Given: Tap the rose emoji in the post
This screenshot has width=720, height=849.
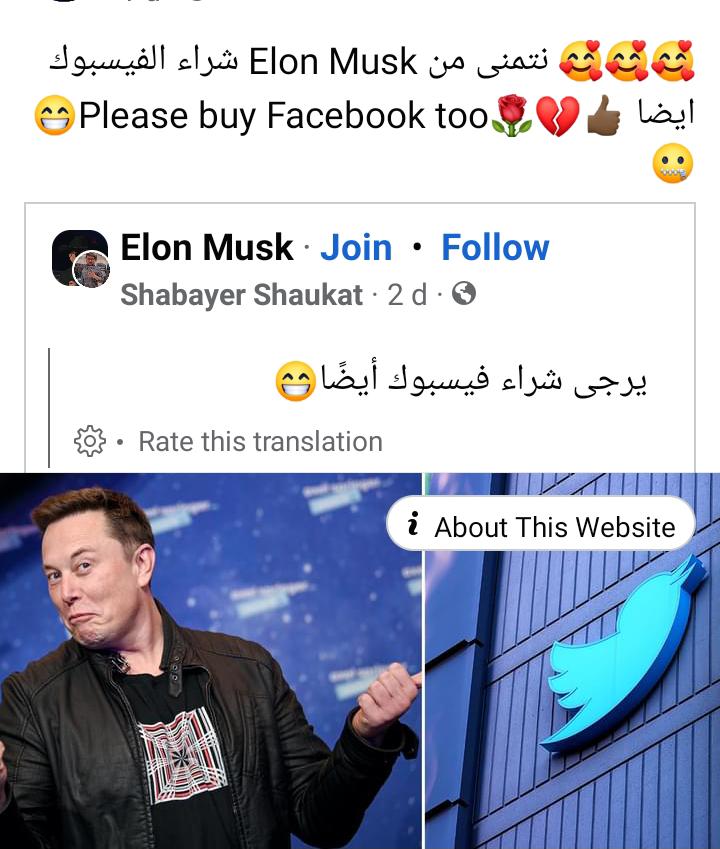Looking at the screenshot, I should (512, 115).
